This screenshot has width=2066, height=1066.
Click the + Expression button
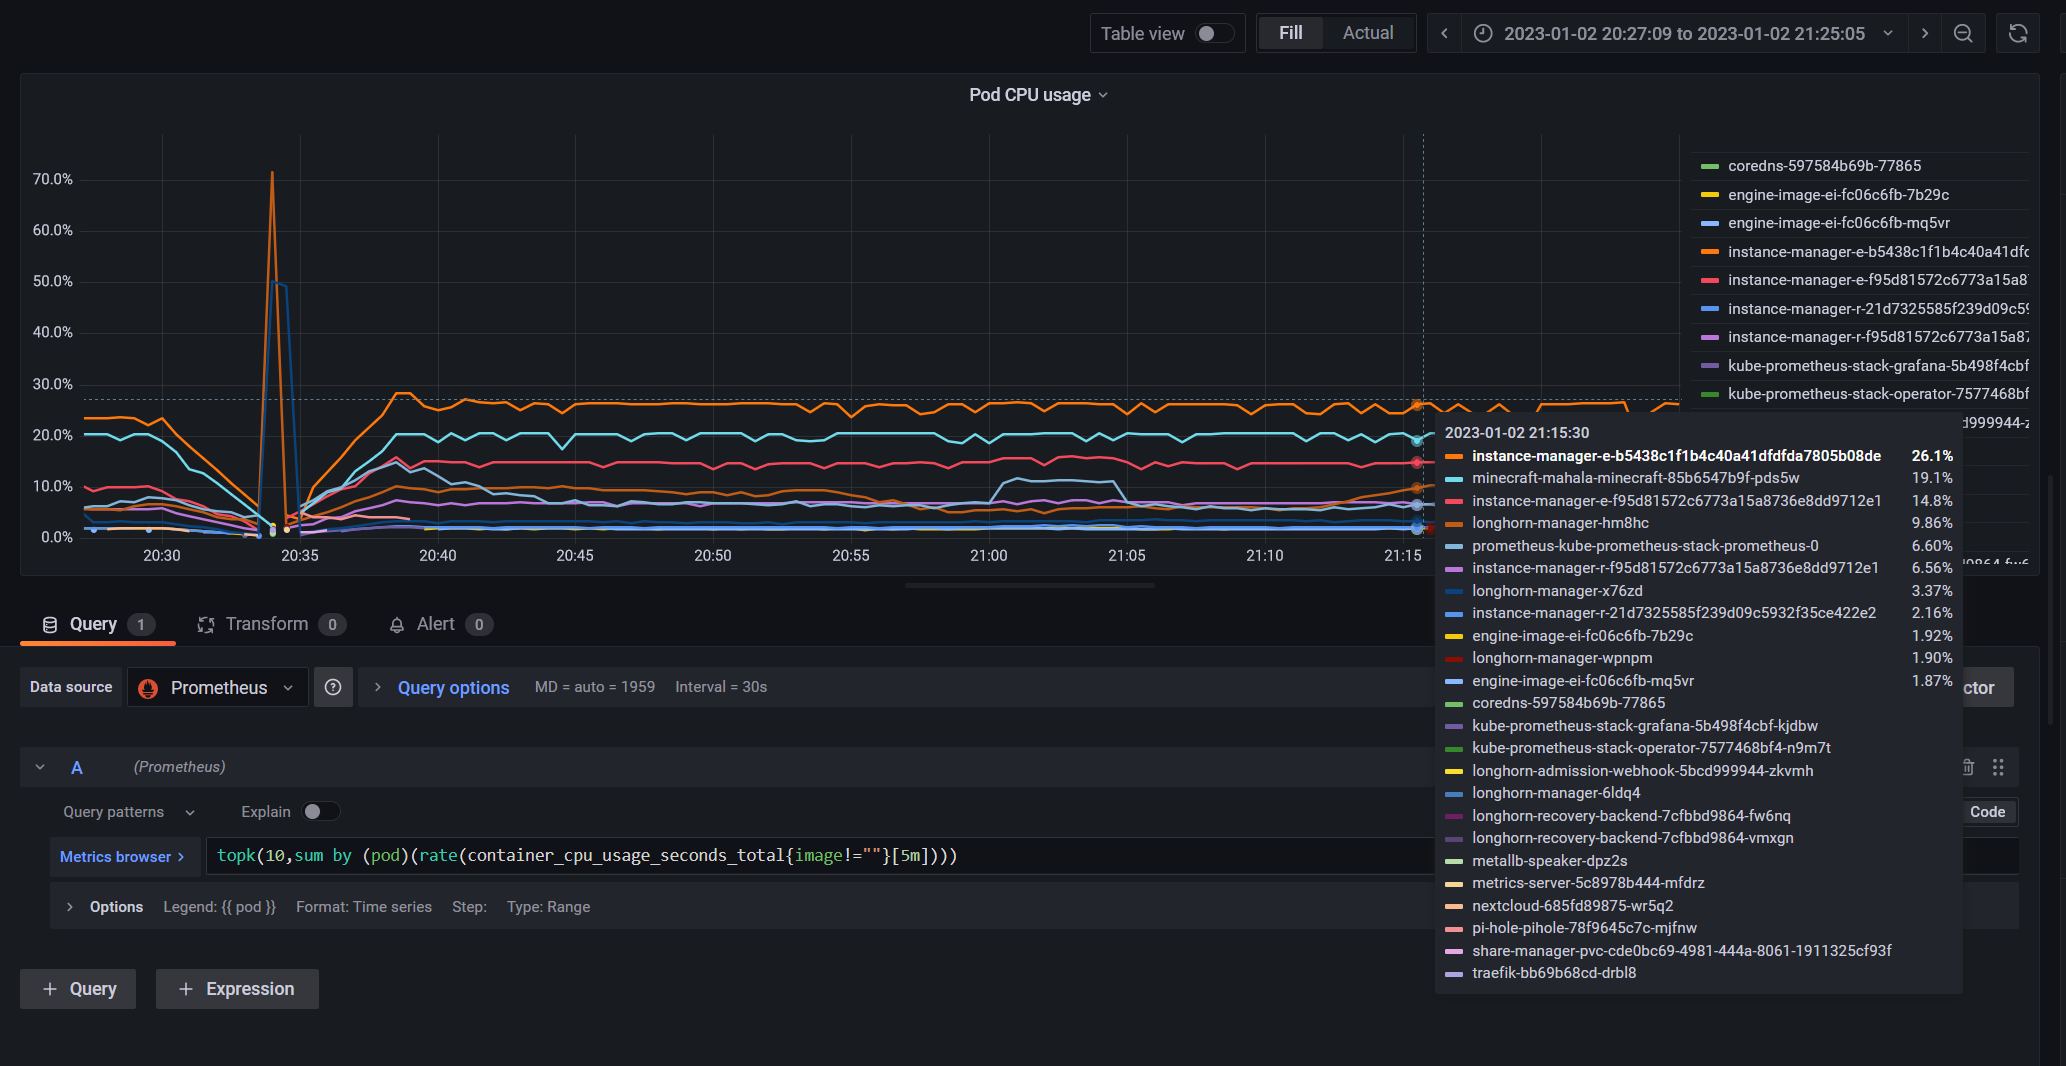237,988
